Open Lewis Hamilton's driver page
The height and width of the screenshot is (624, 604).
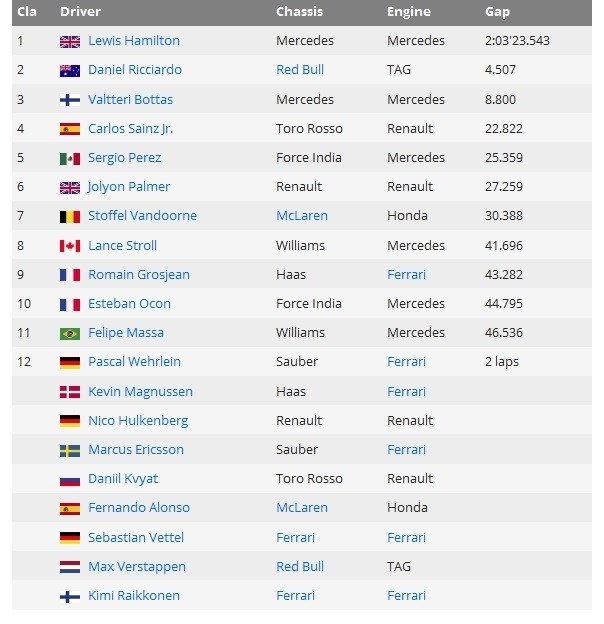pos(134,41)
